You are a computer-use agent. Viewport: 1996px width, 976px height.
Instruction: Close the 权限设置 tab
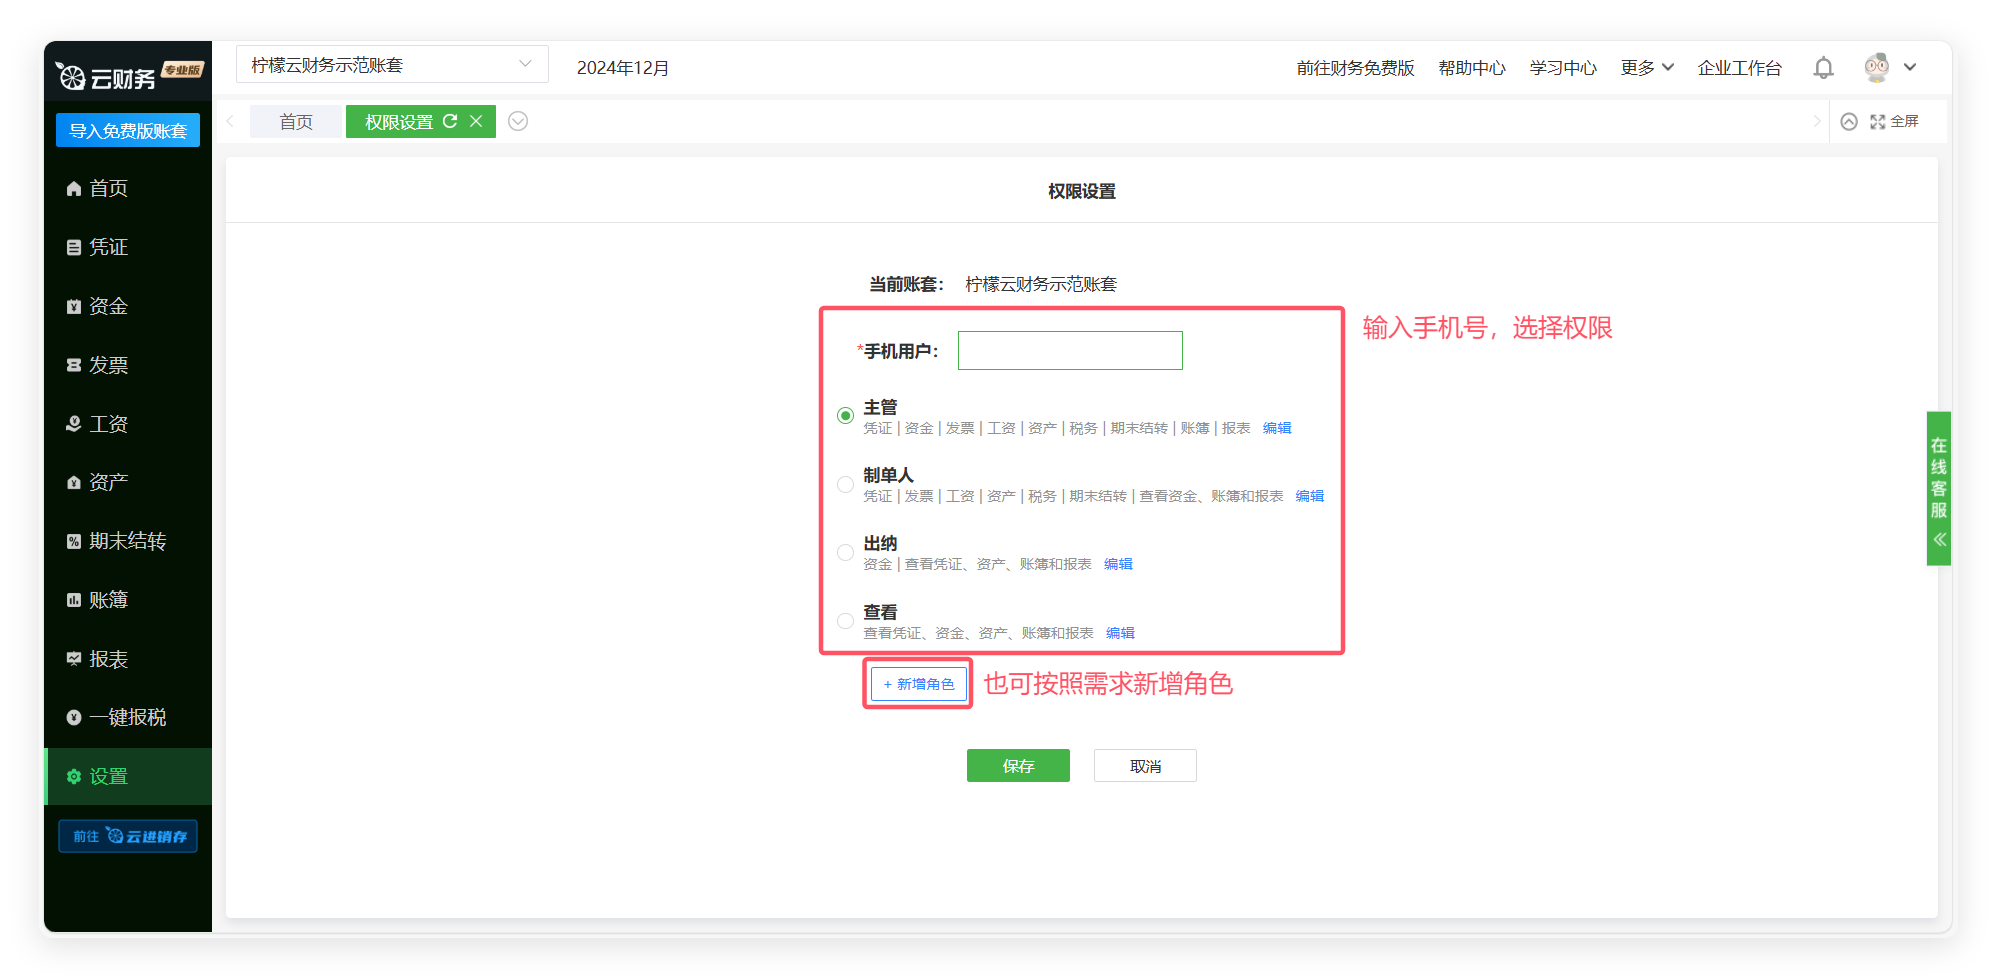(x=476, y=121)
